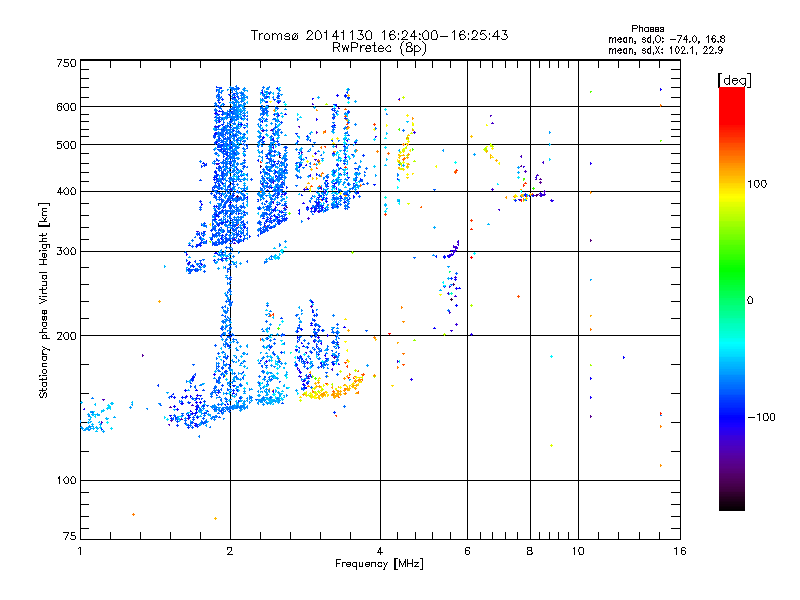Click the x-axis tick label "8"

530,551
